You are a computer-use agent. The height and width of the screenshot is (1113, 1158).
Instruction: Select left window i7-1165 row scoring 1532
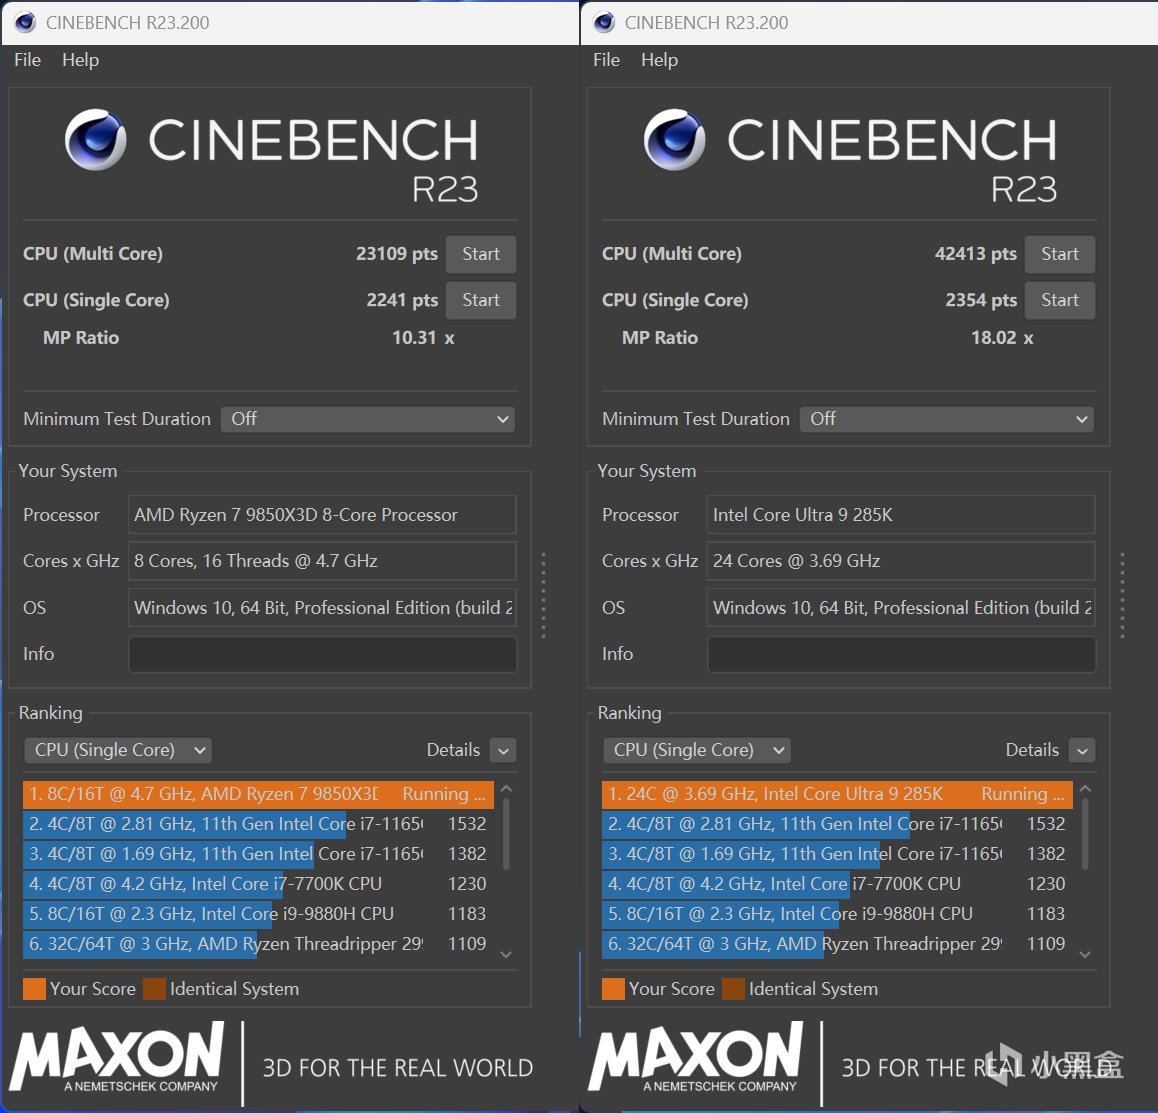point(258,824)
